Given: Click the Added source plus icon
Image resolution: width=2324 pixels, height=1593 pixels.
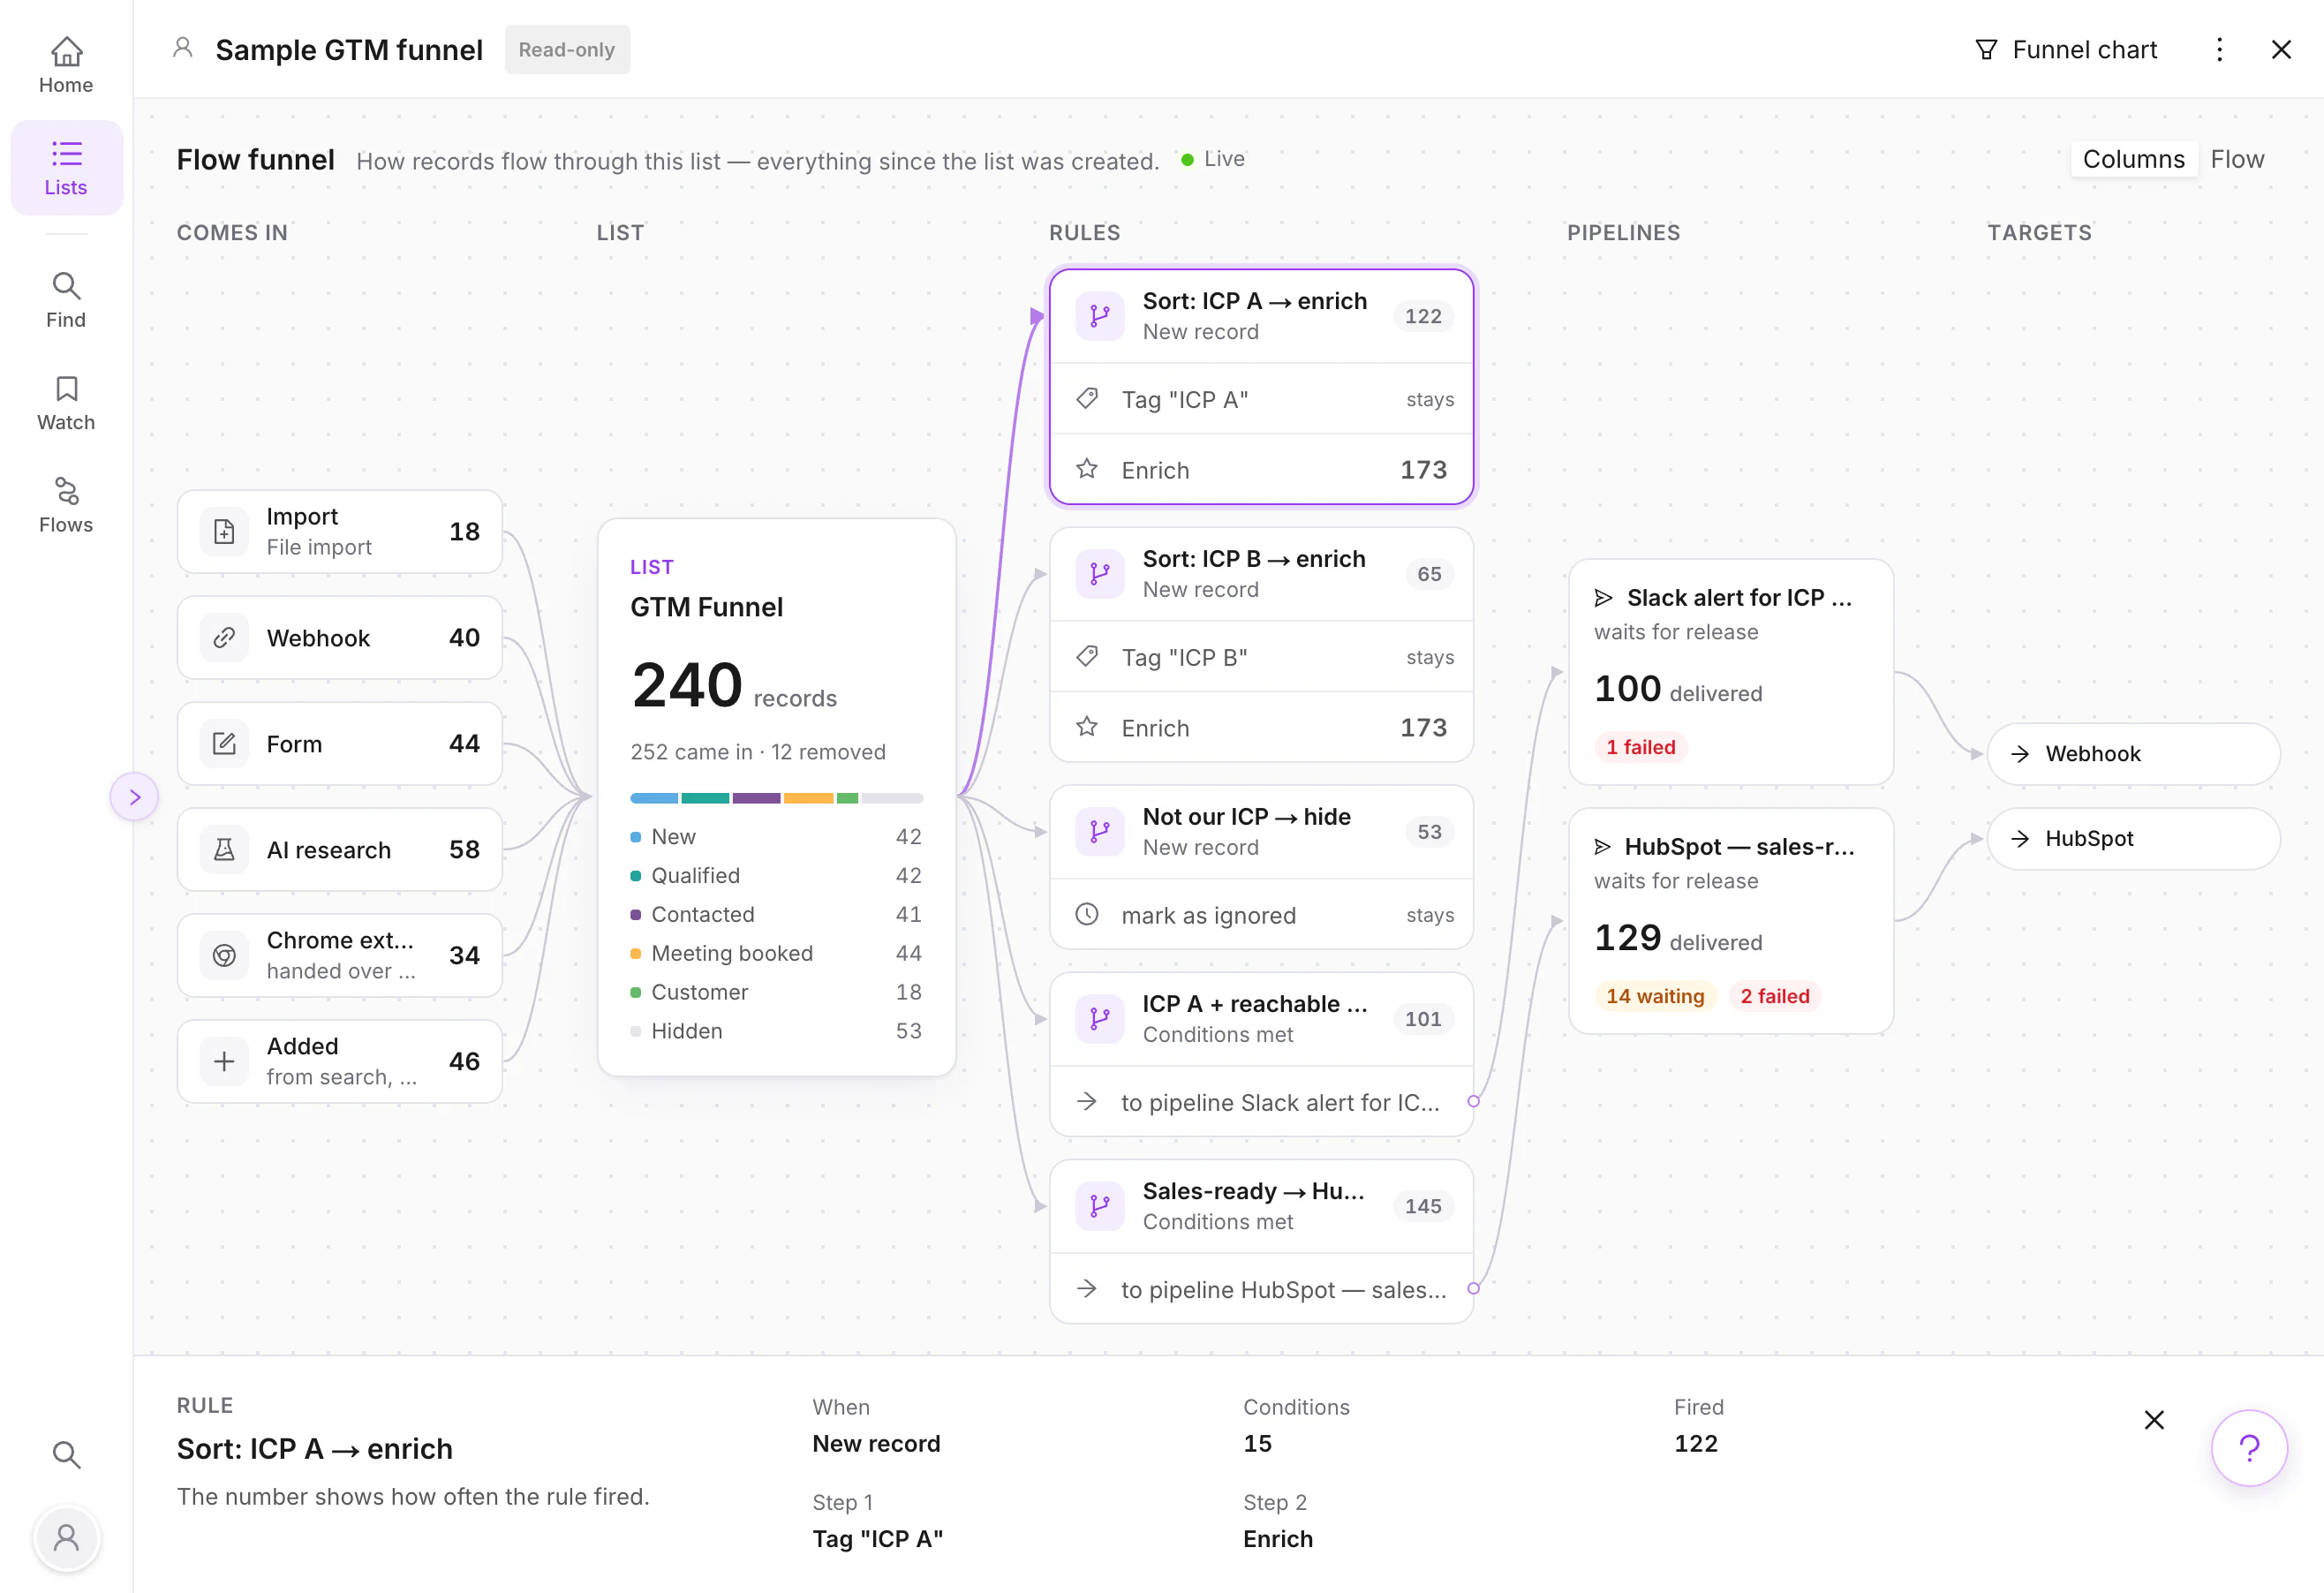Looking at the screenshot, I should tap(224, 1061).
